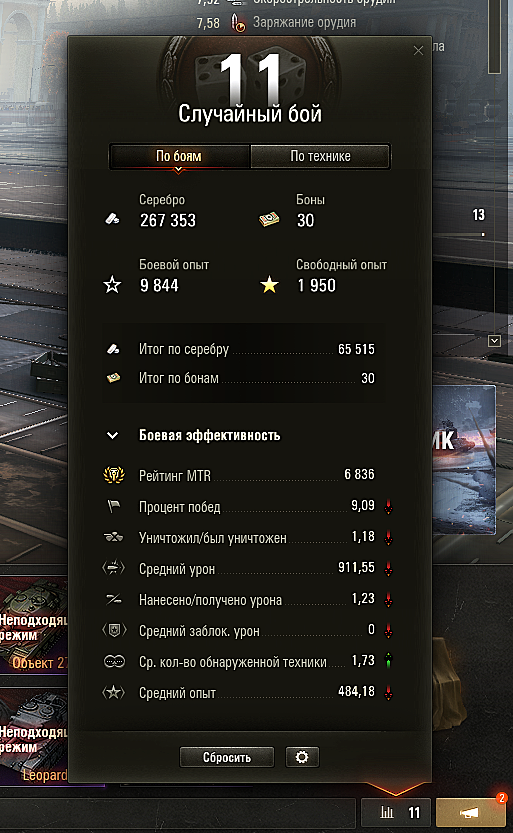513x833 pixels.
Task: Close the Случайный бой statistics popup
Action: coord(418,50)
